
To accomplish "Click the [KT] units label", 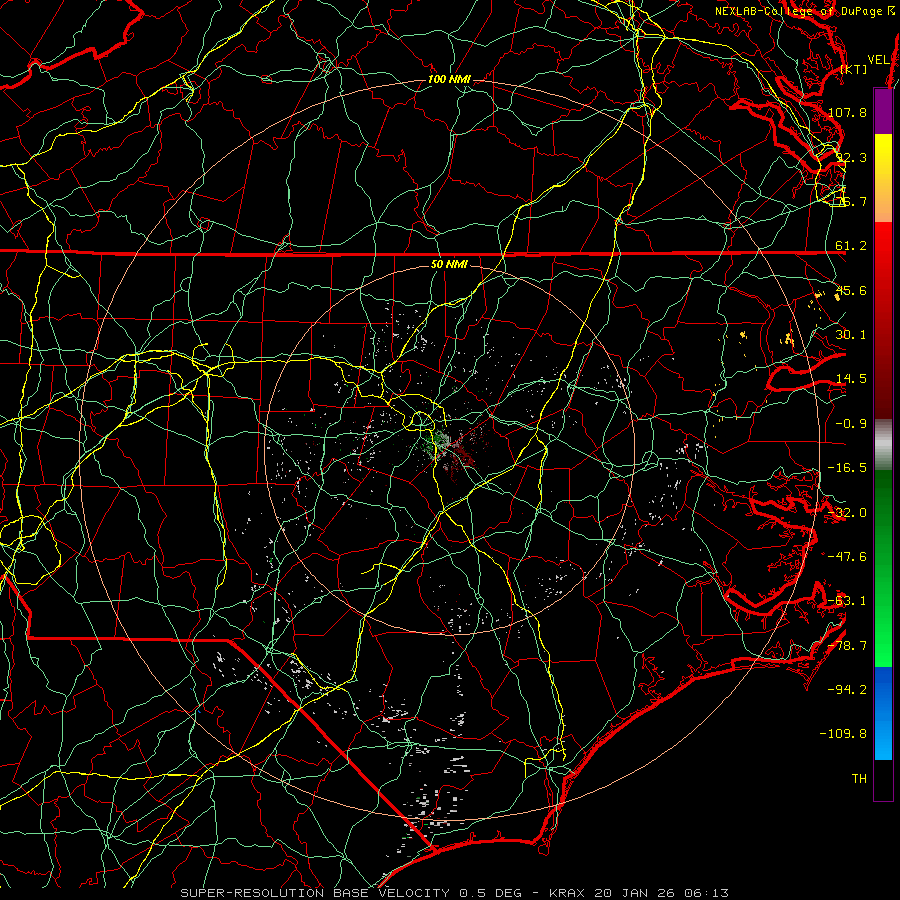I will [854, 69].
